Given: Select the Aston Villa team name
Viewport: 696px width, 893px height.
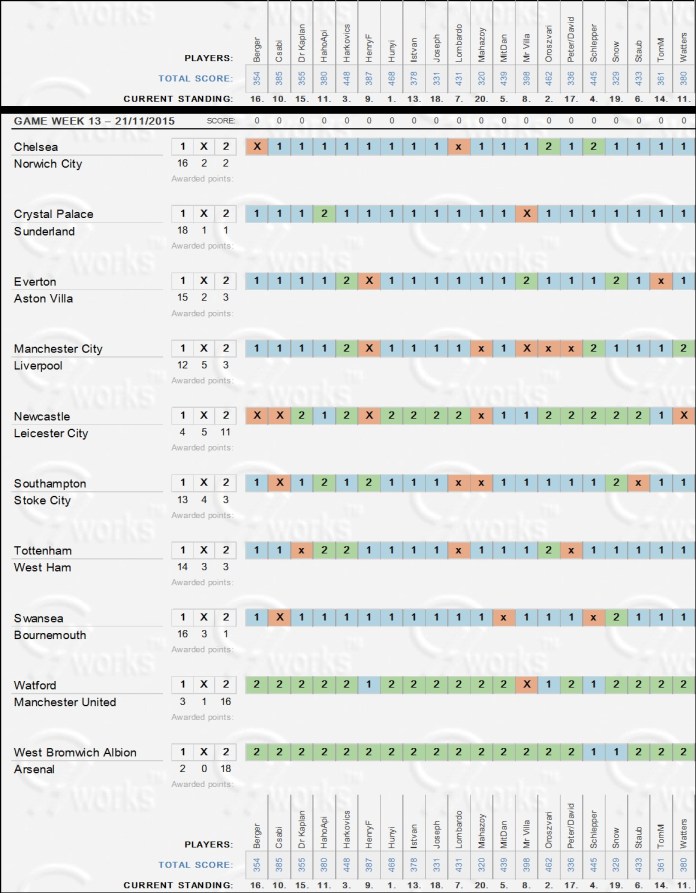Looking at the screenshot, I should 43,298.
